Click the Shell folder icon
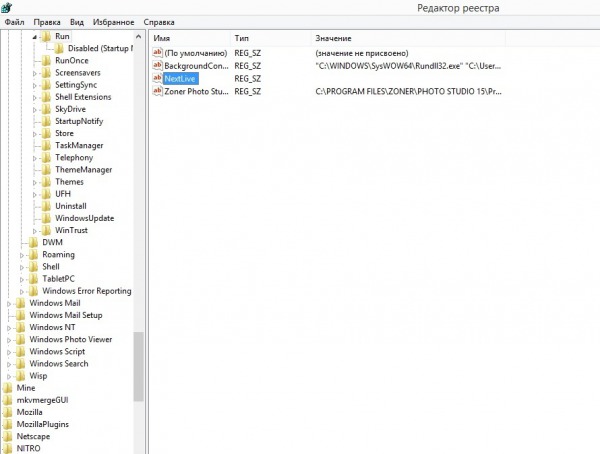This screenshot has width=600, height=454. 33,266
